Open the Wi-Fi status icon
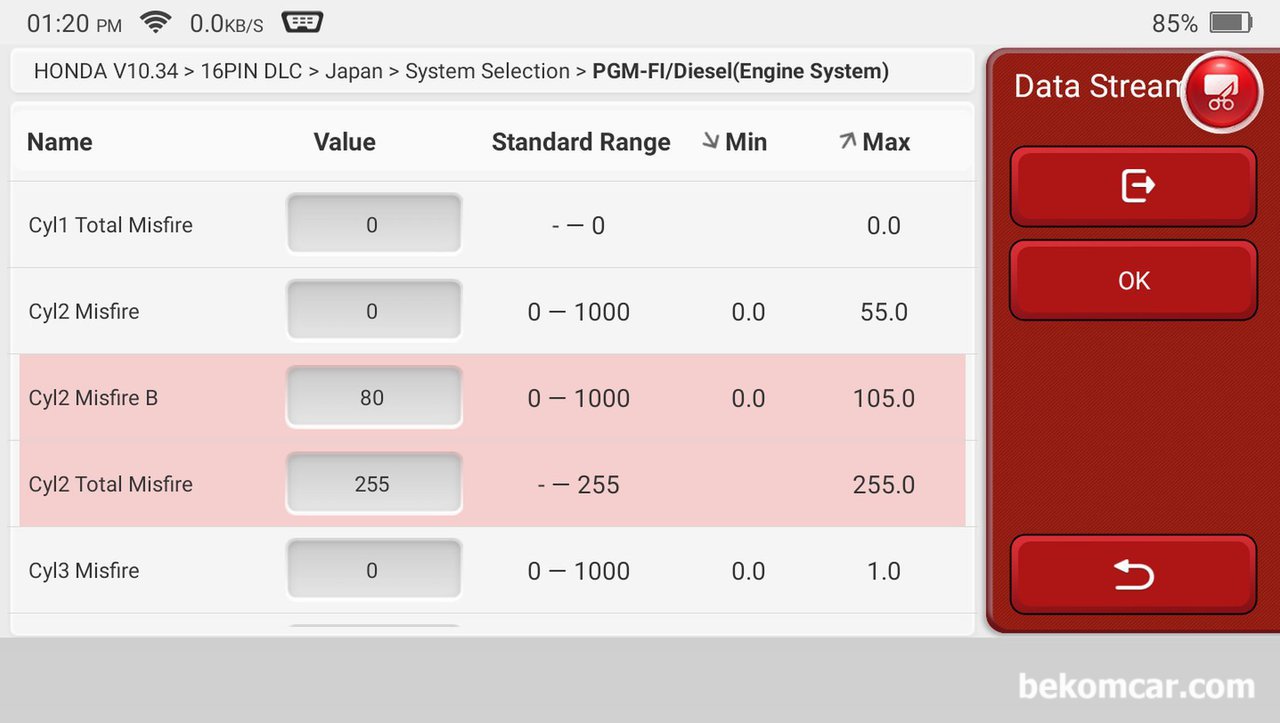 [156, 22]
